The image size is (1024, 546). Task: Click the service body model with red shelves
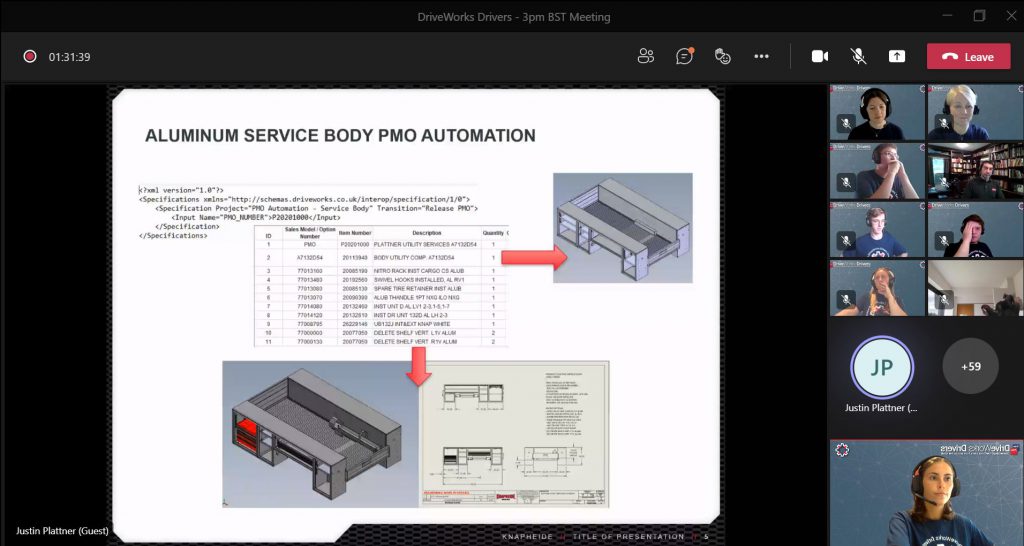(x=320, y=434)
